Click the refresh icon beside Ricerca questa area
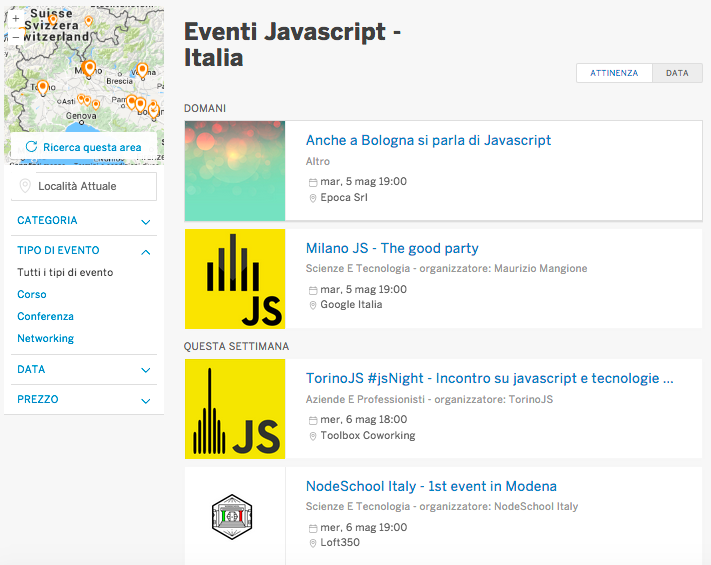 pyautogui.click(x=31, y=147)
